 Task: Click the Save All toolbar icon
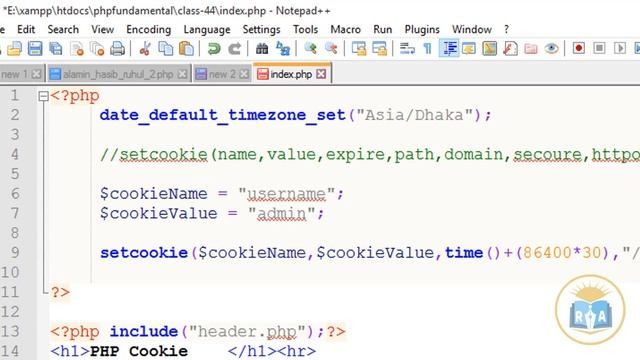pyautogui.click(x=56, y=49)
